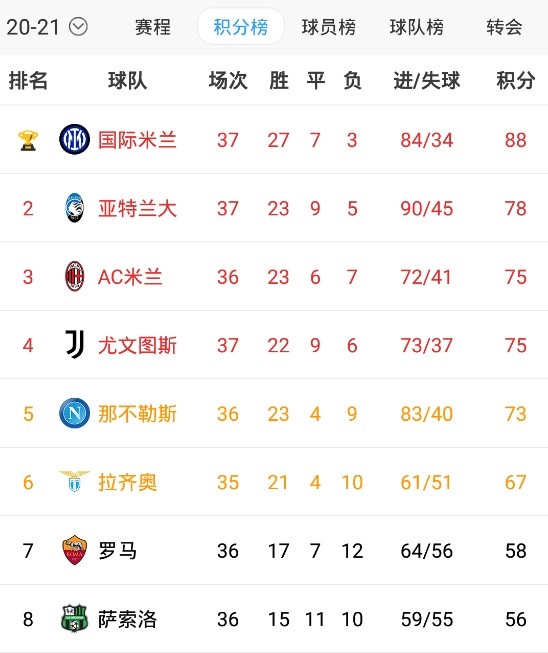Click the Roma club crest
This screenshot has width=548, height=653.
pyautogui.click(x=75, y=550)
